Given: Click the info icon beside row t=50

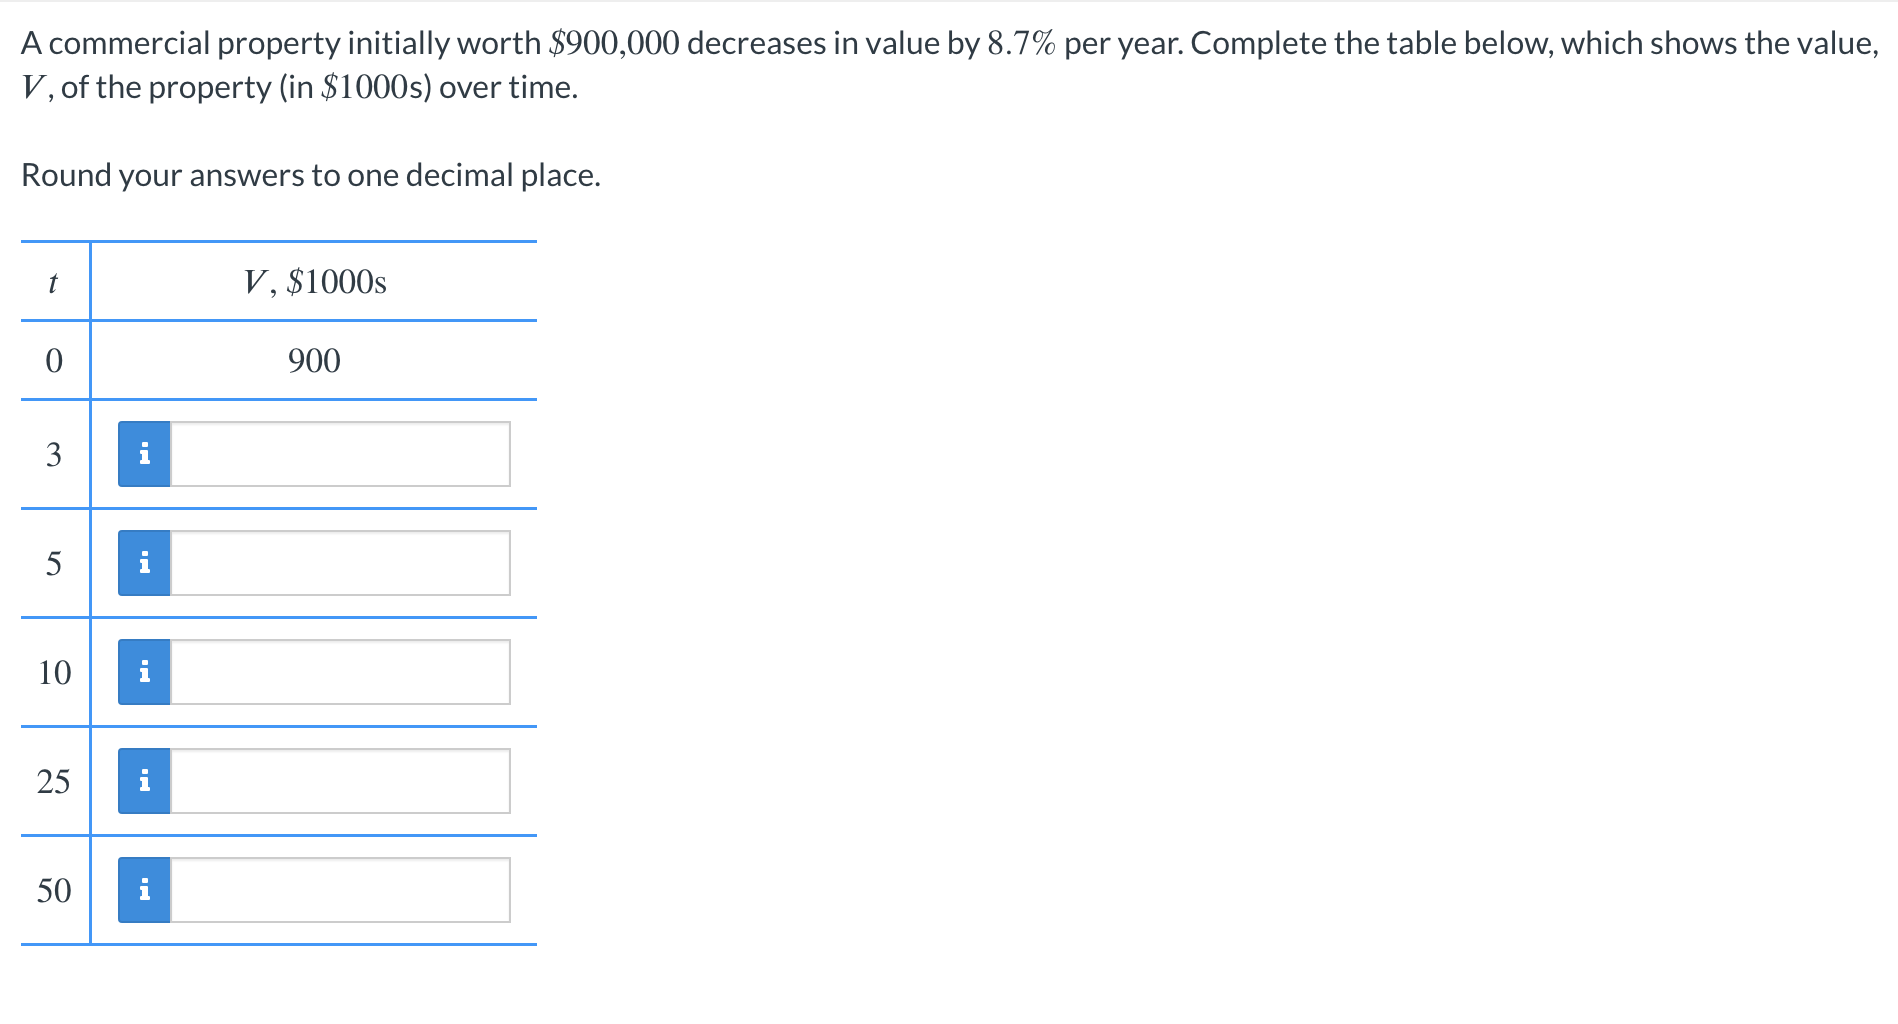Looking at the screenshot, I should click(x=144, y=889).
